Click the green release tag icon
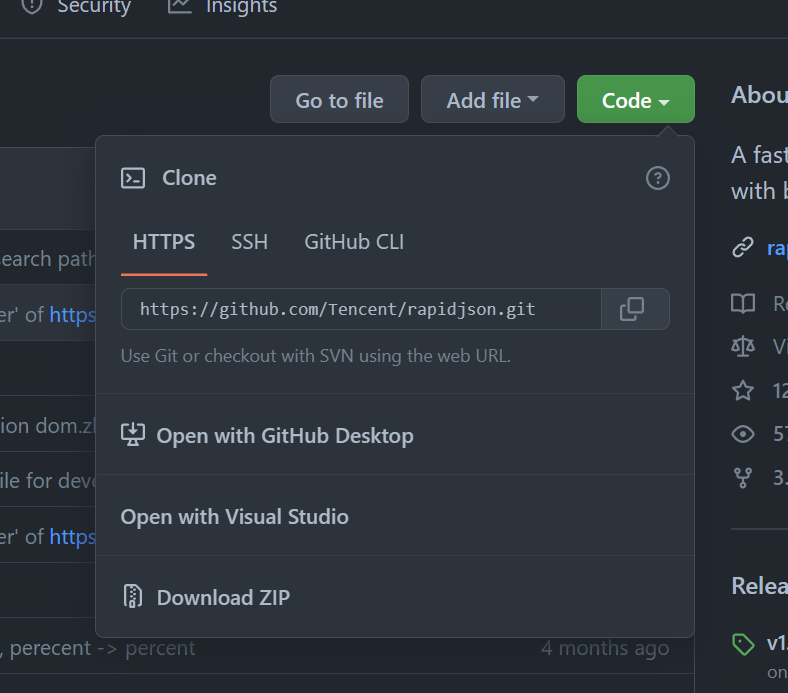 click(743, 645)
